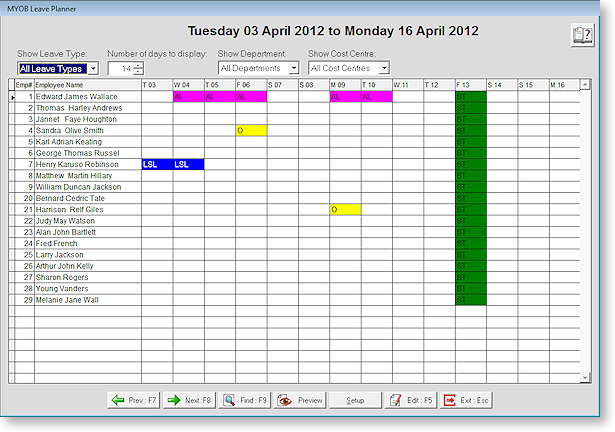Viewport: 615px width, 432px height.
Task: Select Edward James Wallace's magenta AL cell on W 04
Action: pos(188,97)
